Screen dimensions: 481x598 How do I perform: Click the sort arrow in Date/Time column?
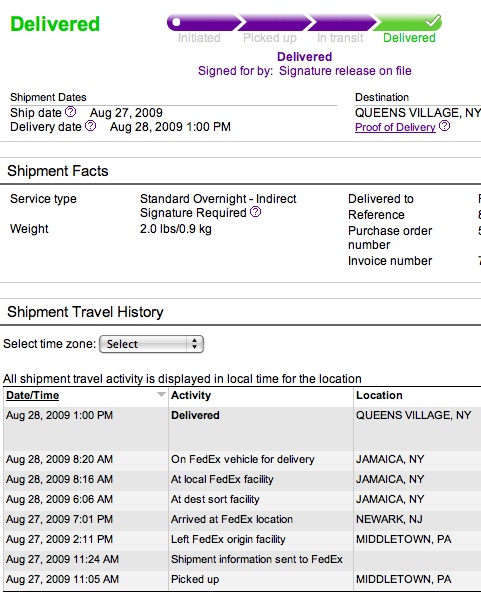point(161,394)
